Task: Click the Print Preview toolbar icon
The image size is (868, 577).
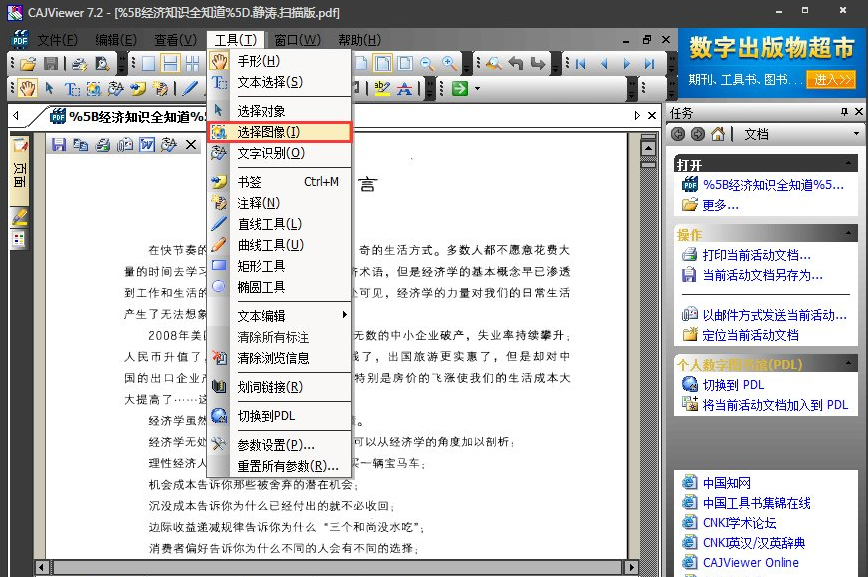Action: tap(102, 64)
